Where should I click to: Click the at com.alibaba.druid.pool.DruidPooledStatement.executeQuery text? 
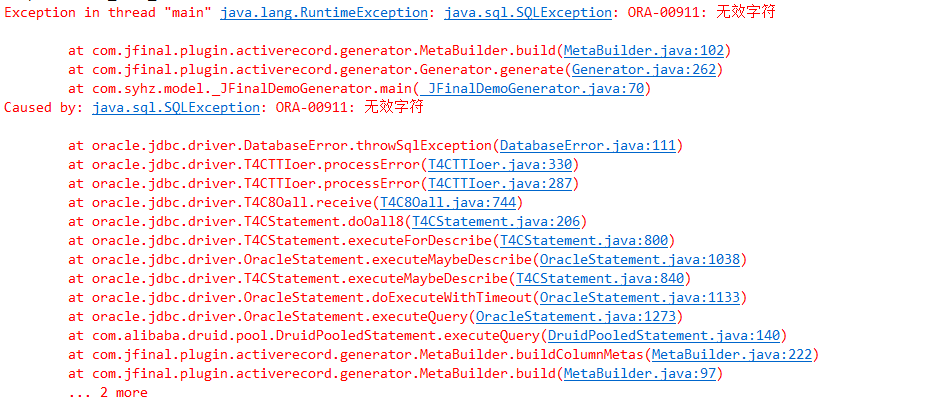tap(304, 336)
